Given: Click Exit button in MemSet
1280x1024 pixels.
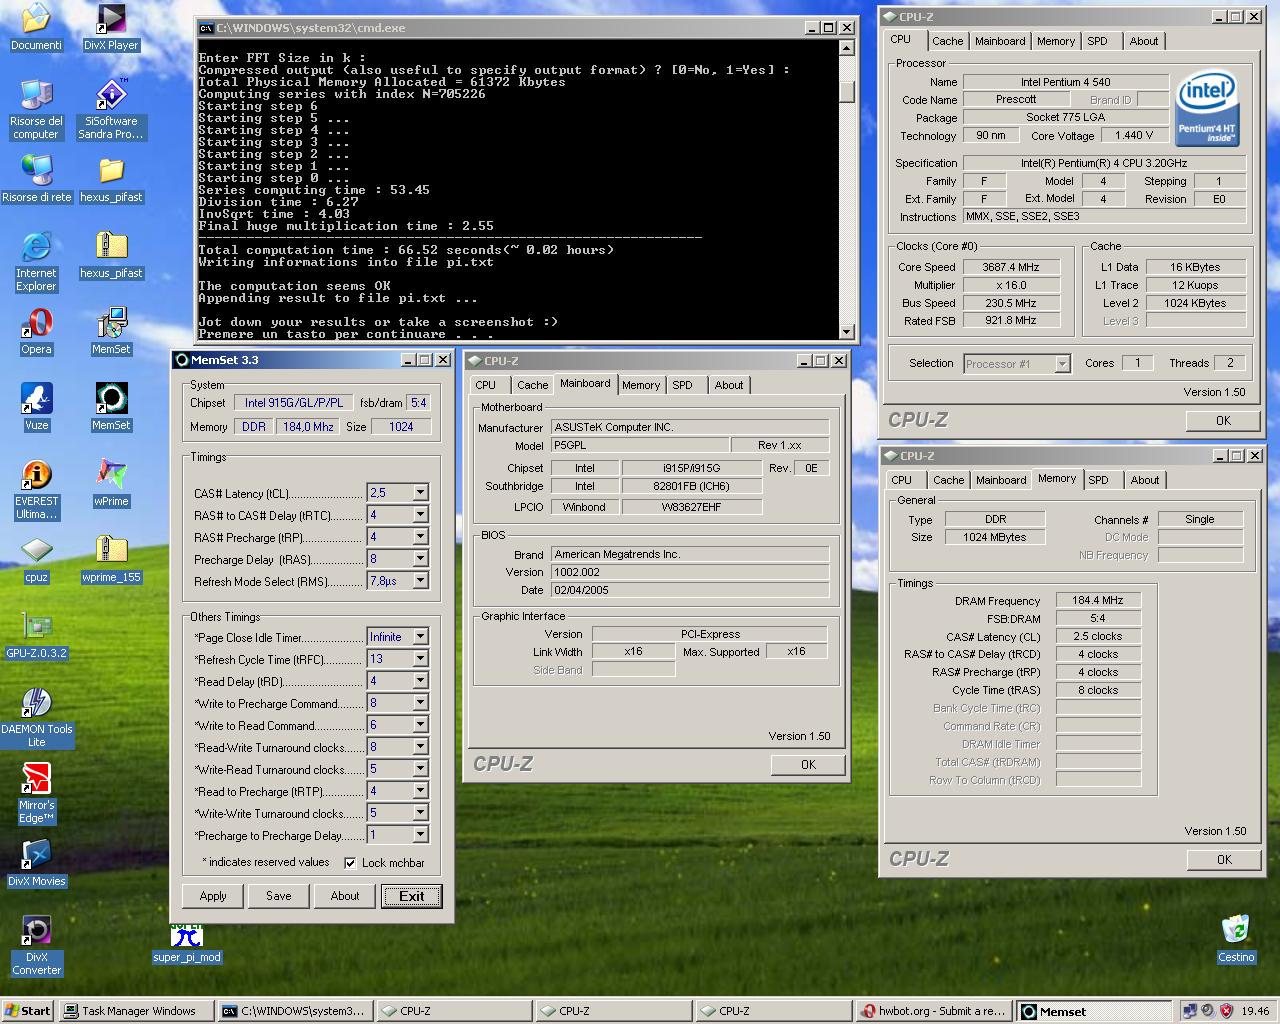Looking at the screenshot, I should point(411,896).
